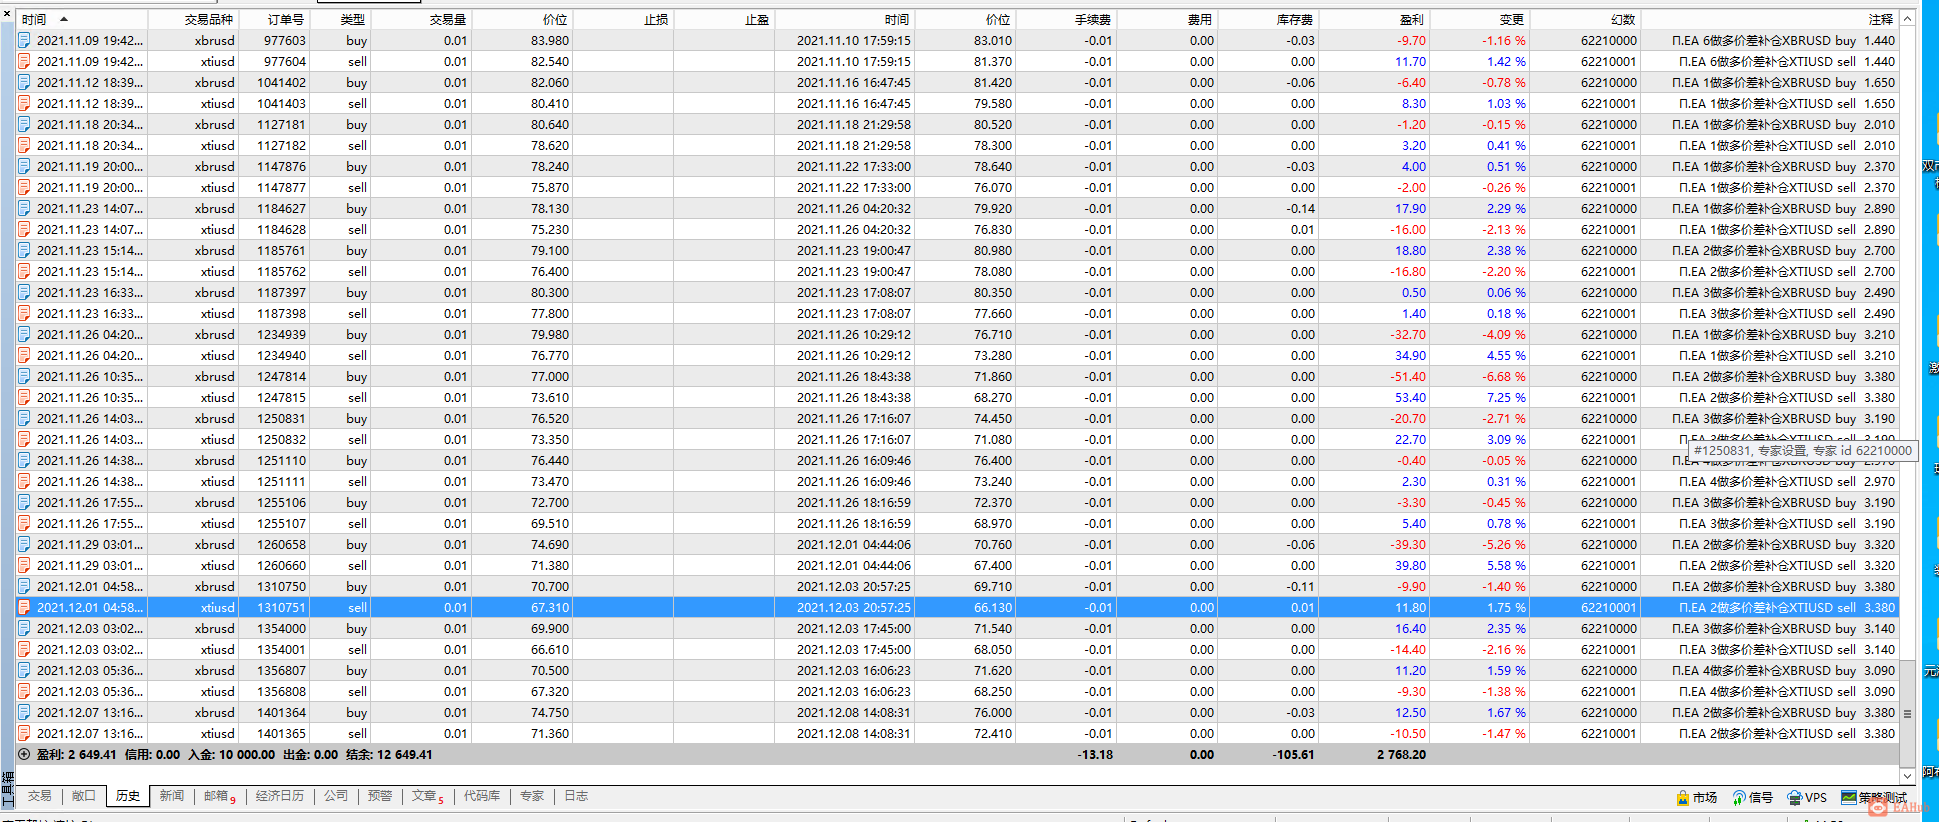The image size is (1939, 822).
Task: Switch to the 代码库 code base tab
Action: tap(482, 796)
